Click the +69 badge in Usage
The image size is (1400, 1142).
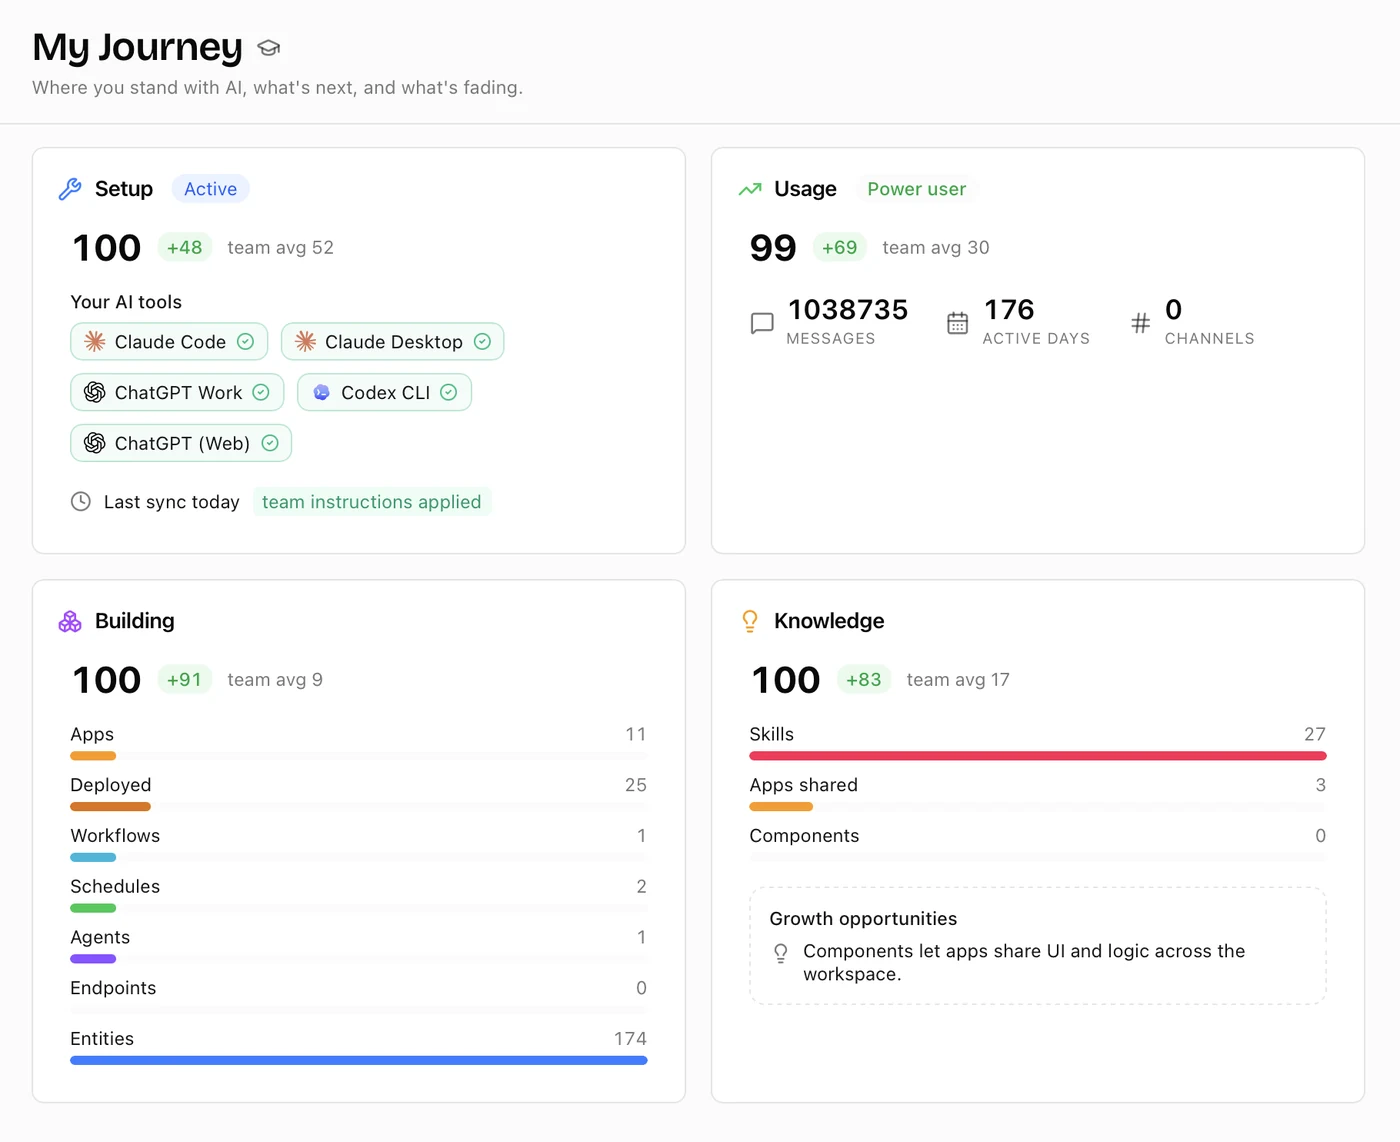click(840, 248)
